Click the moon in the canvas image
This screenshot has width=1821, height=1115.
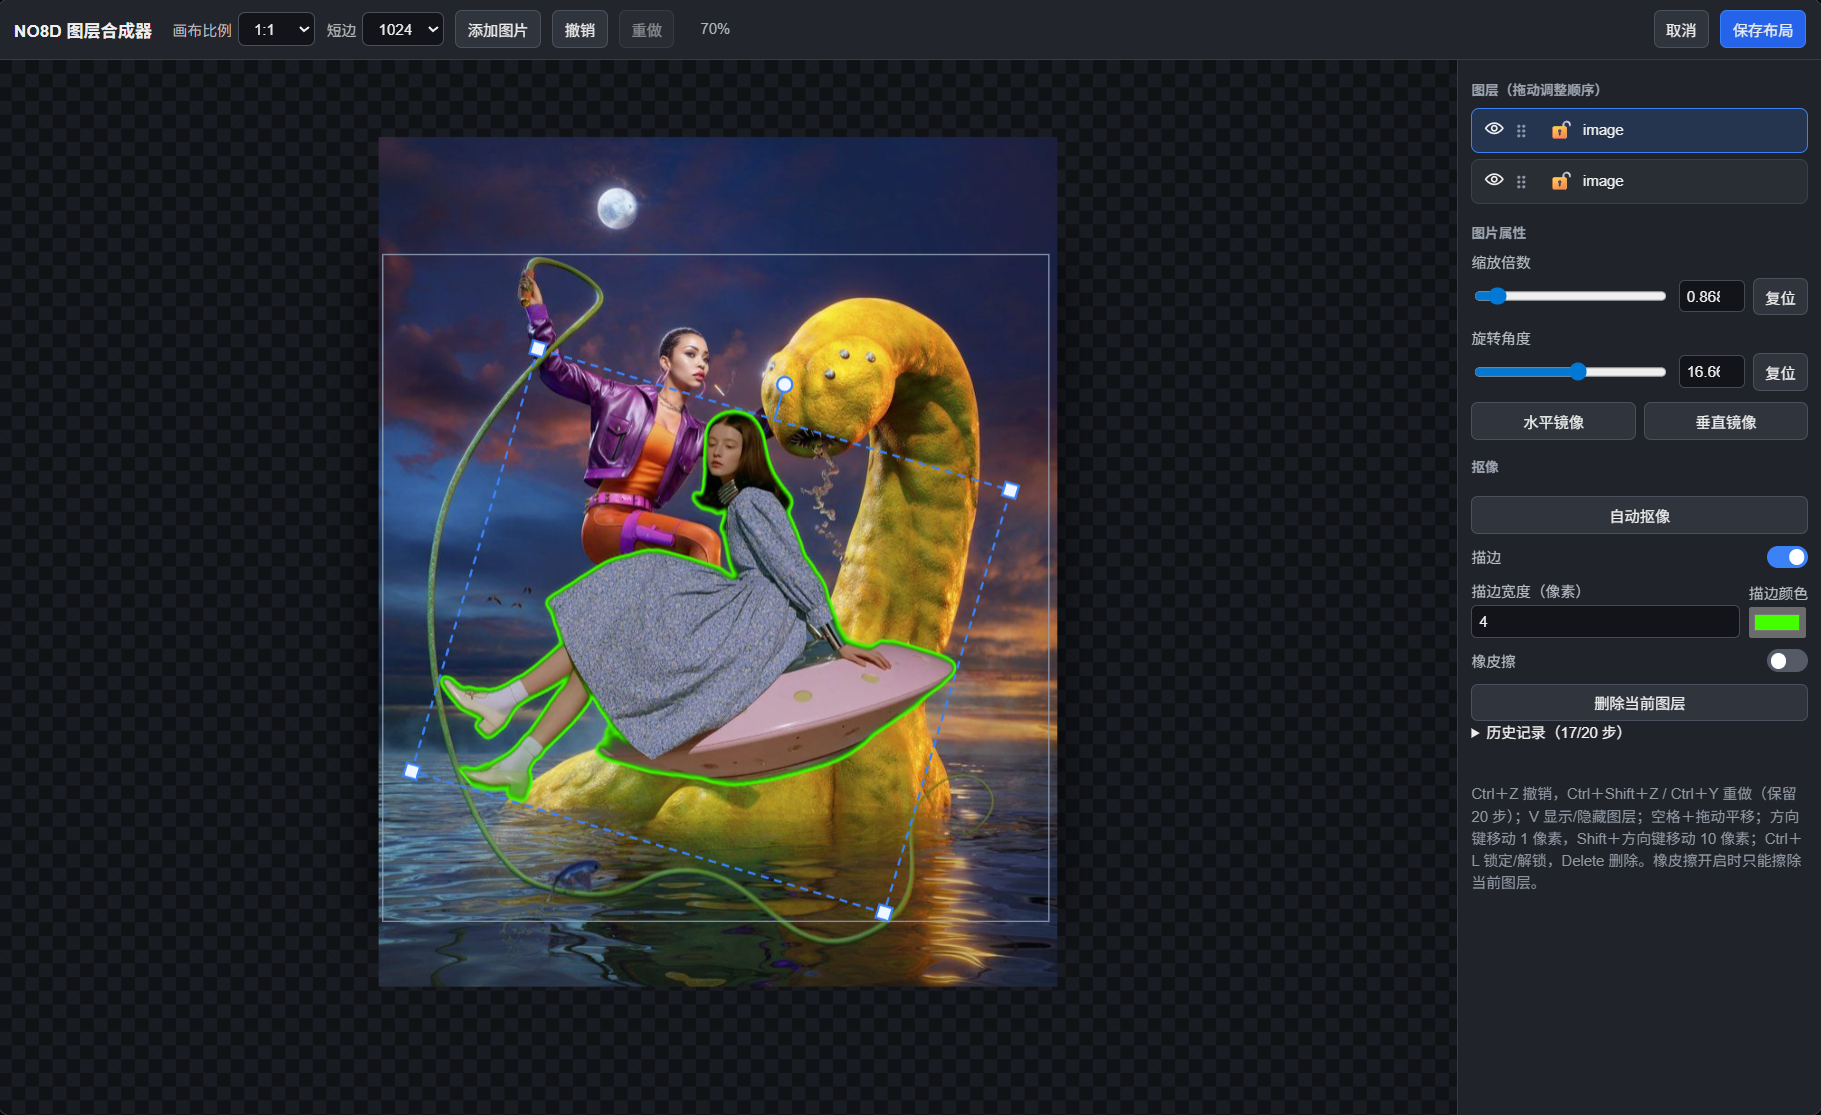pos(617,208)
